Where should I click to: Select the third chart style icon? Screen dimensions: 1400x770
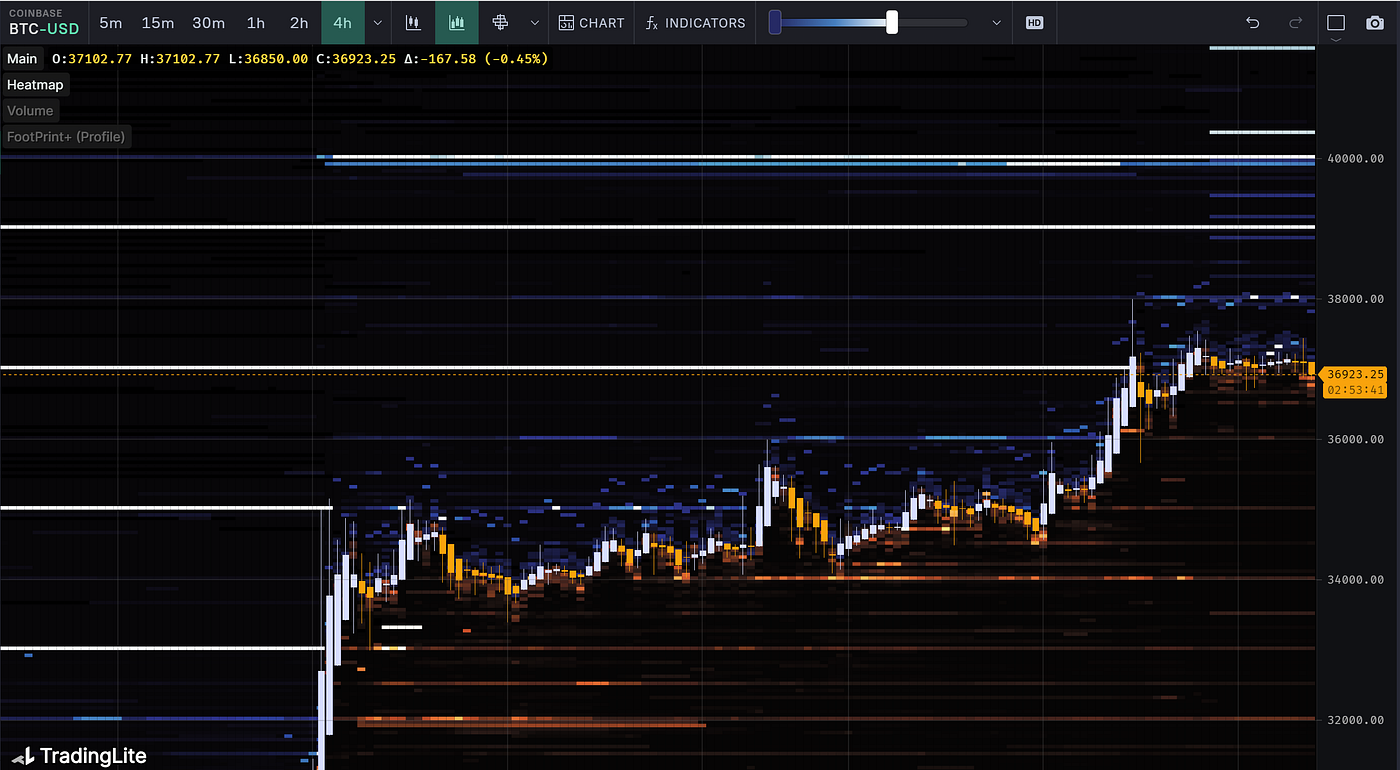(x=500, y=22)
